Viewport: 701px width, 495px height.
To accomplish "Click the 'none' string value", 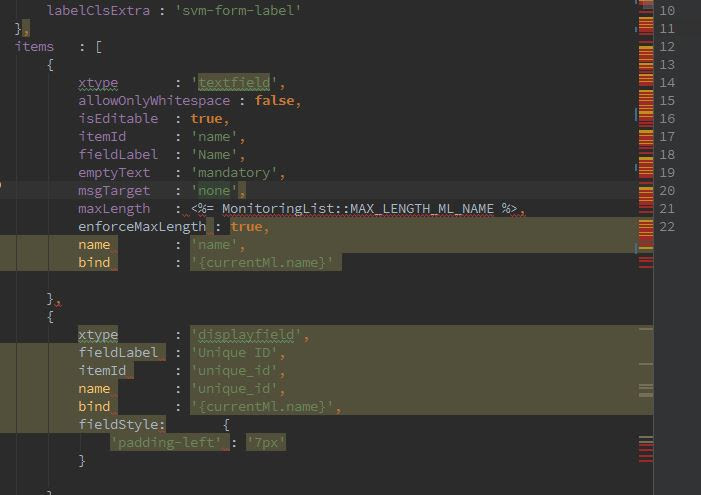I will [214, 190].
